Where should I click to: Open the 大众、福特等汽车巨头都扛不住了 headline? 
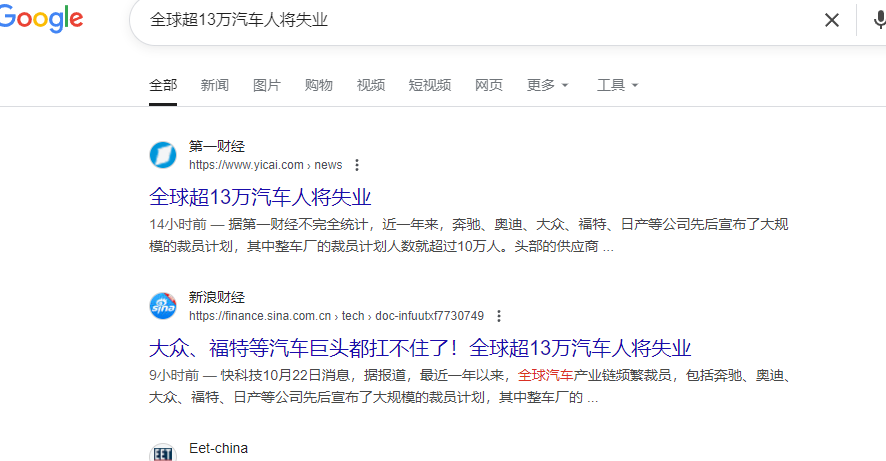pos(420,348)
